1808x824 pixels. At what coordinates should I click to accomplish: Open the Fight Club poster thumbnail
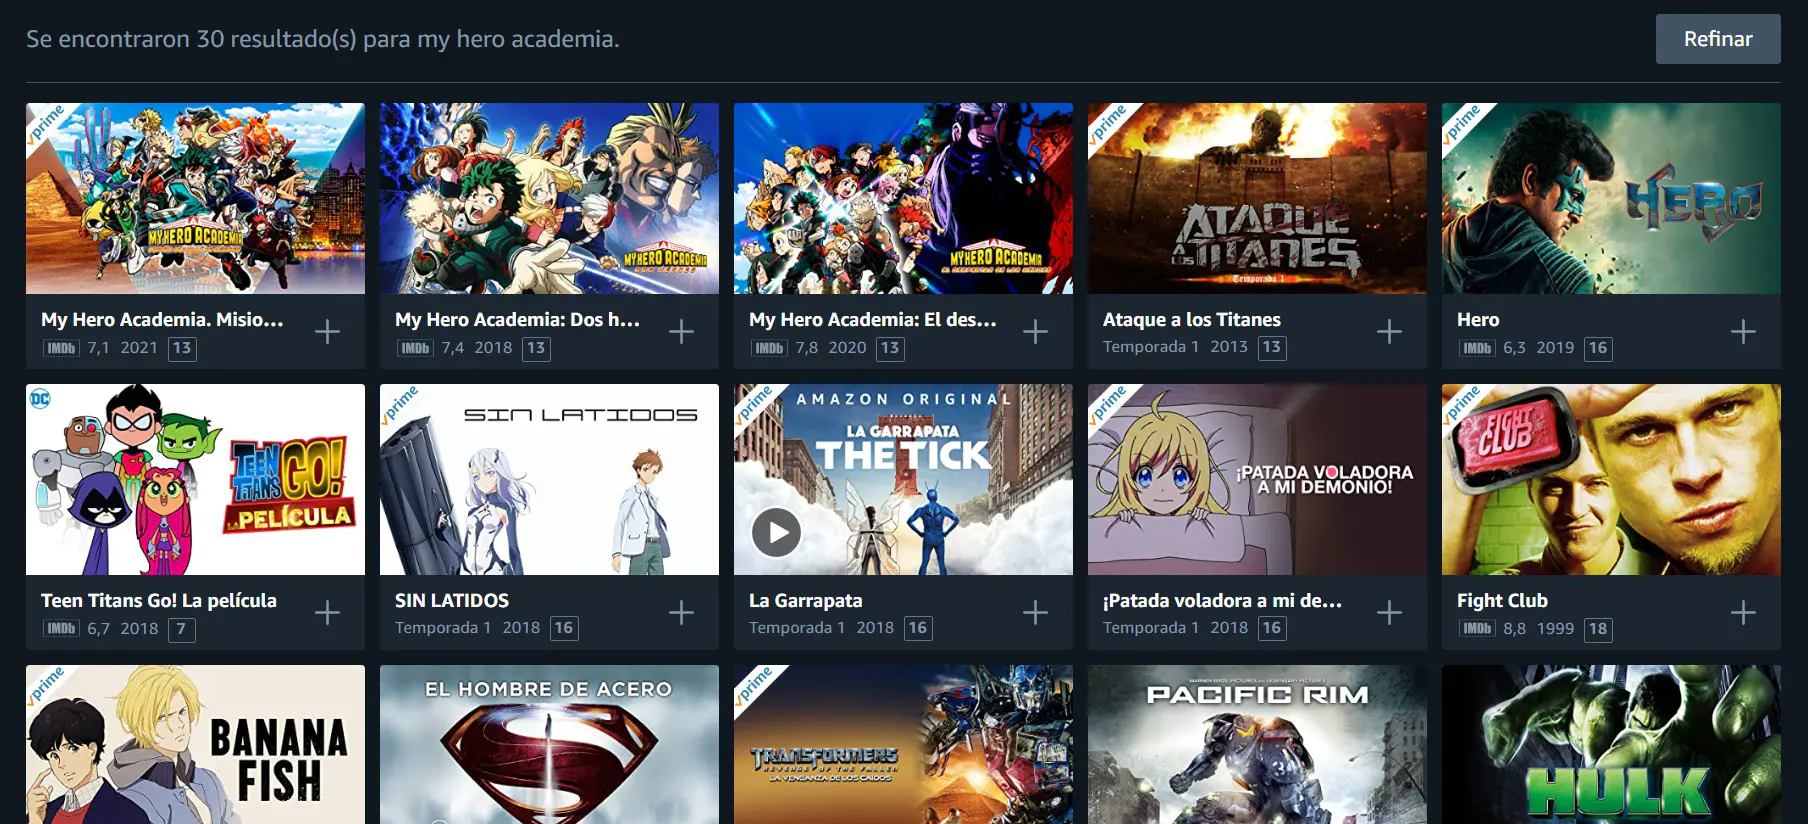(x=1611, y=479)
